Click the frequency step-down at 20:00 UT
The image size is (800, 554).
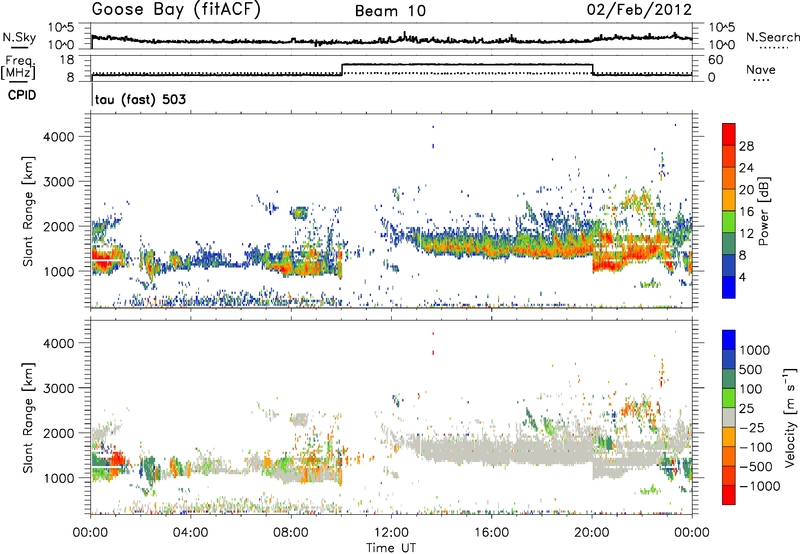(592, 69)
